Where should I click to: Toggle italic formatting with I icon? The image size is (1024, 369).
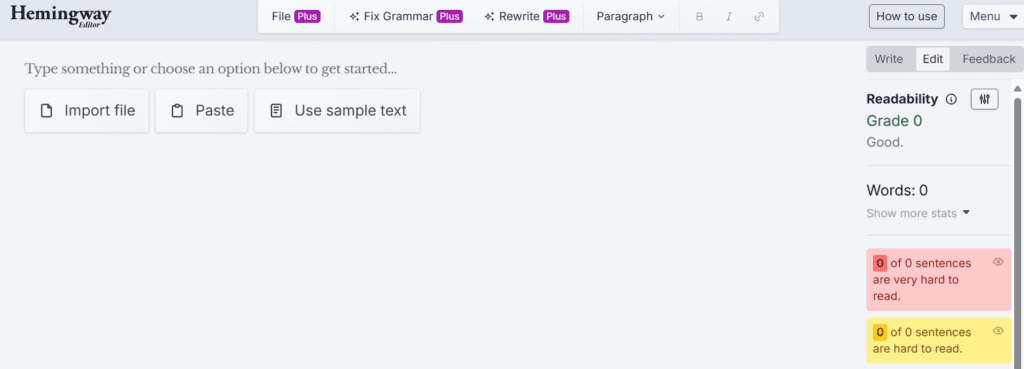(729, 17)
